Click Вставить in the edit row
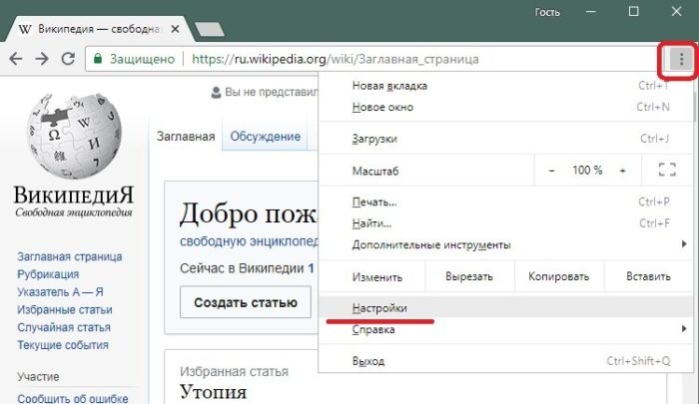 [648, 276]
